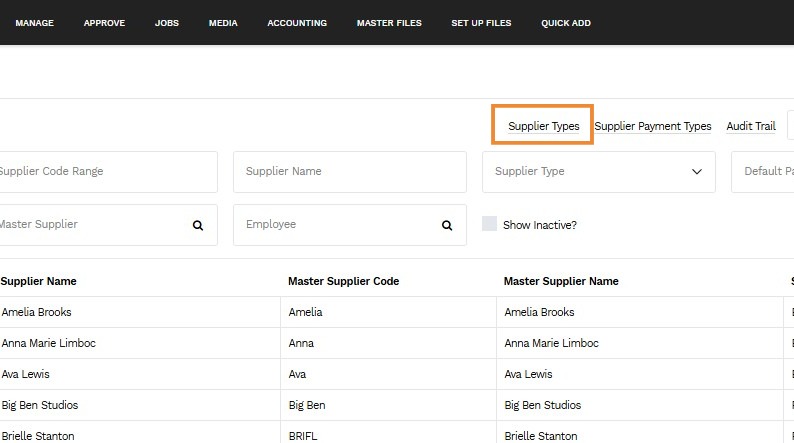Screen dimensions: 794x443
Task: Click Amelia Brooks in Master Supplier Name column
Action: 539,312
